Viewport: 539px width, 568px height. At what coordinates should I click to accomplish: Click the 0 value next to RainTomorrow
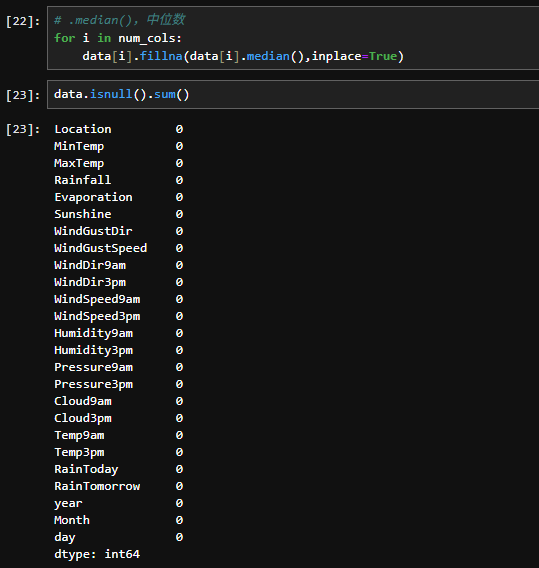179,486
